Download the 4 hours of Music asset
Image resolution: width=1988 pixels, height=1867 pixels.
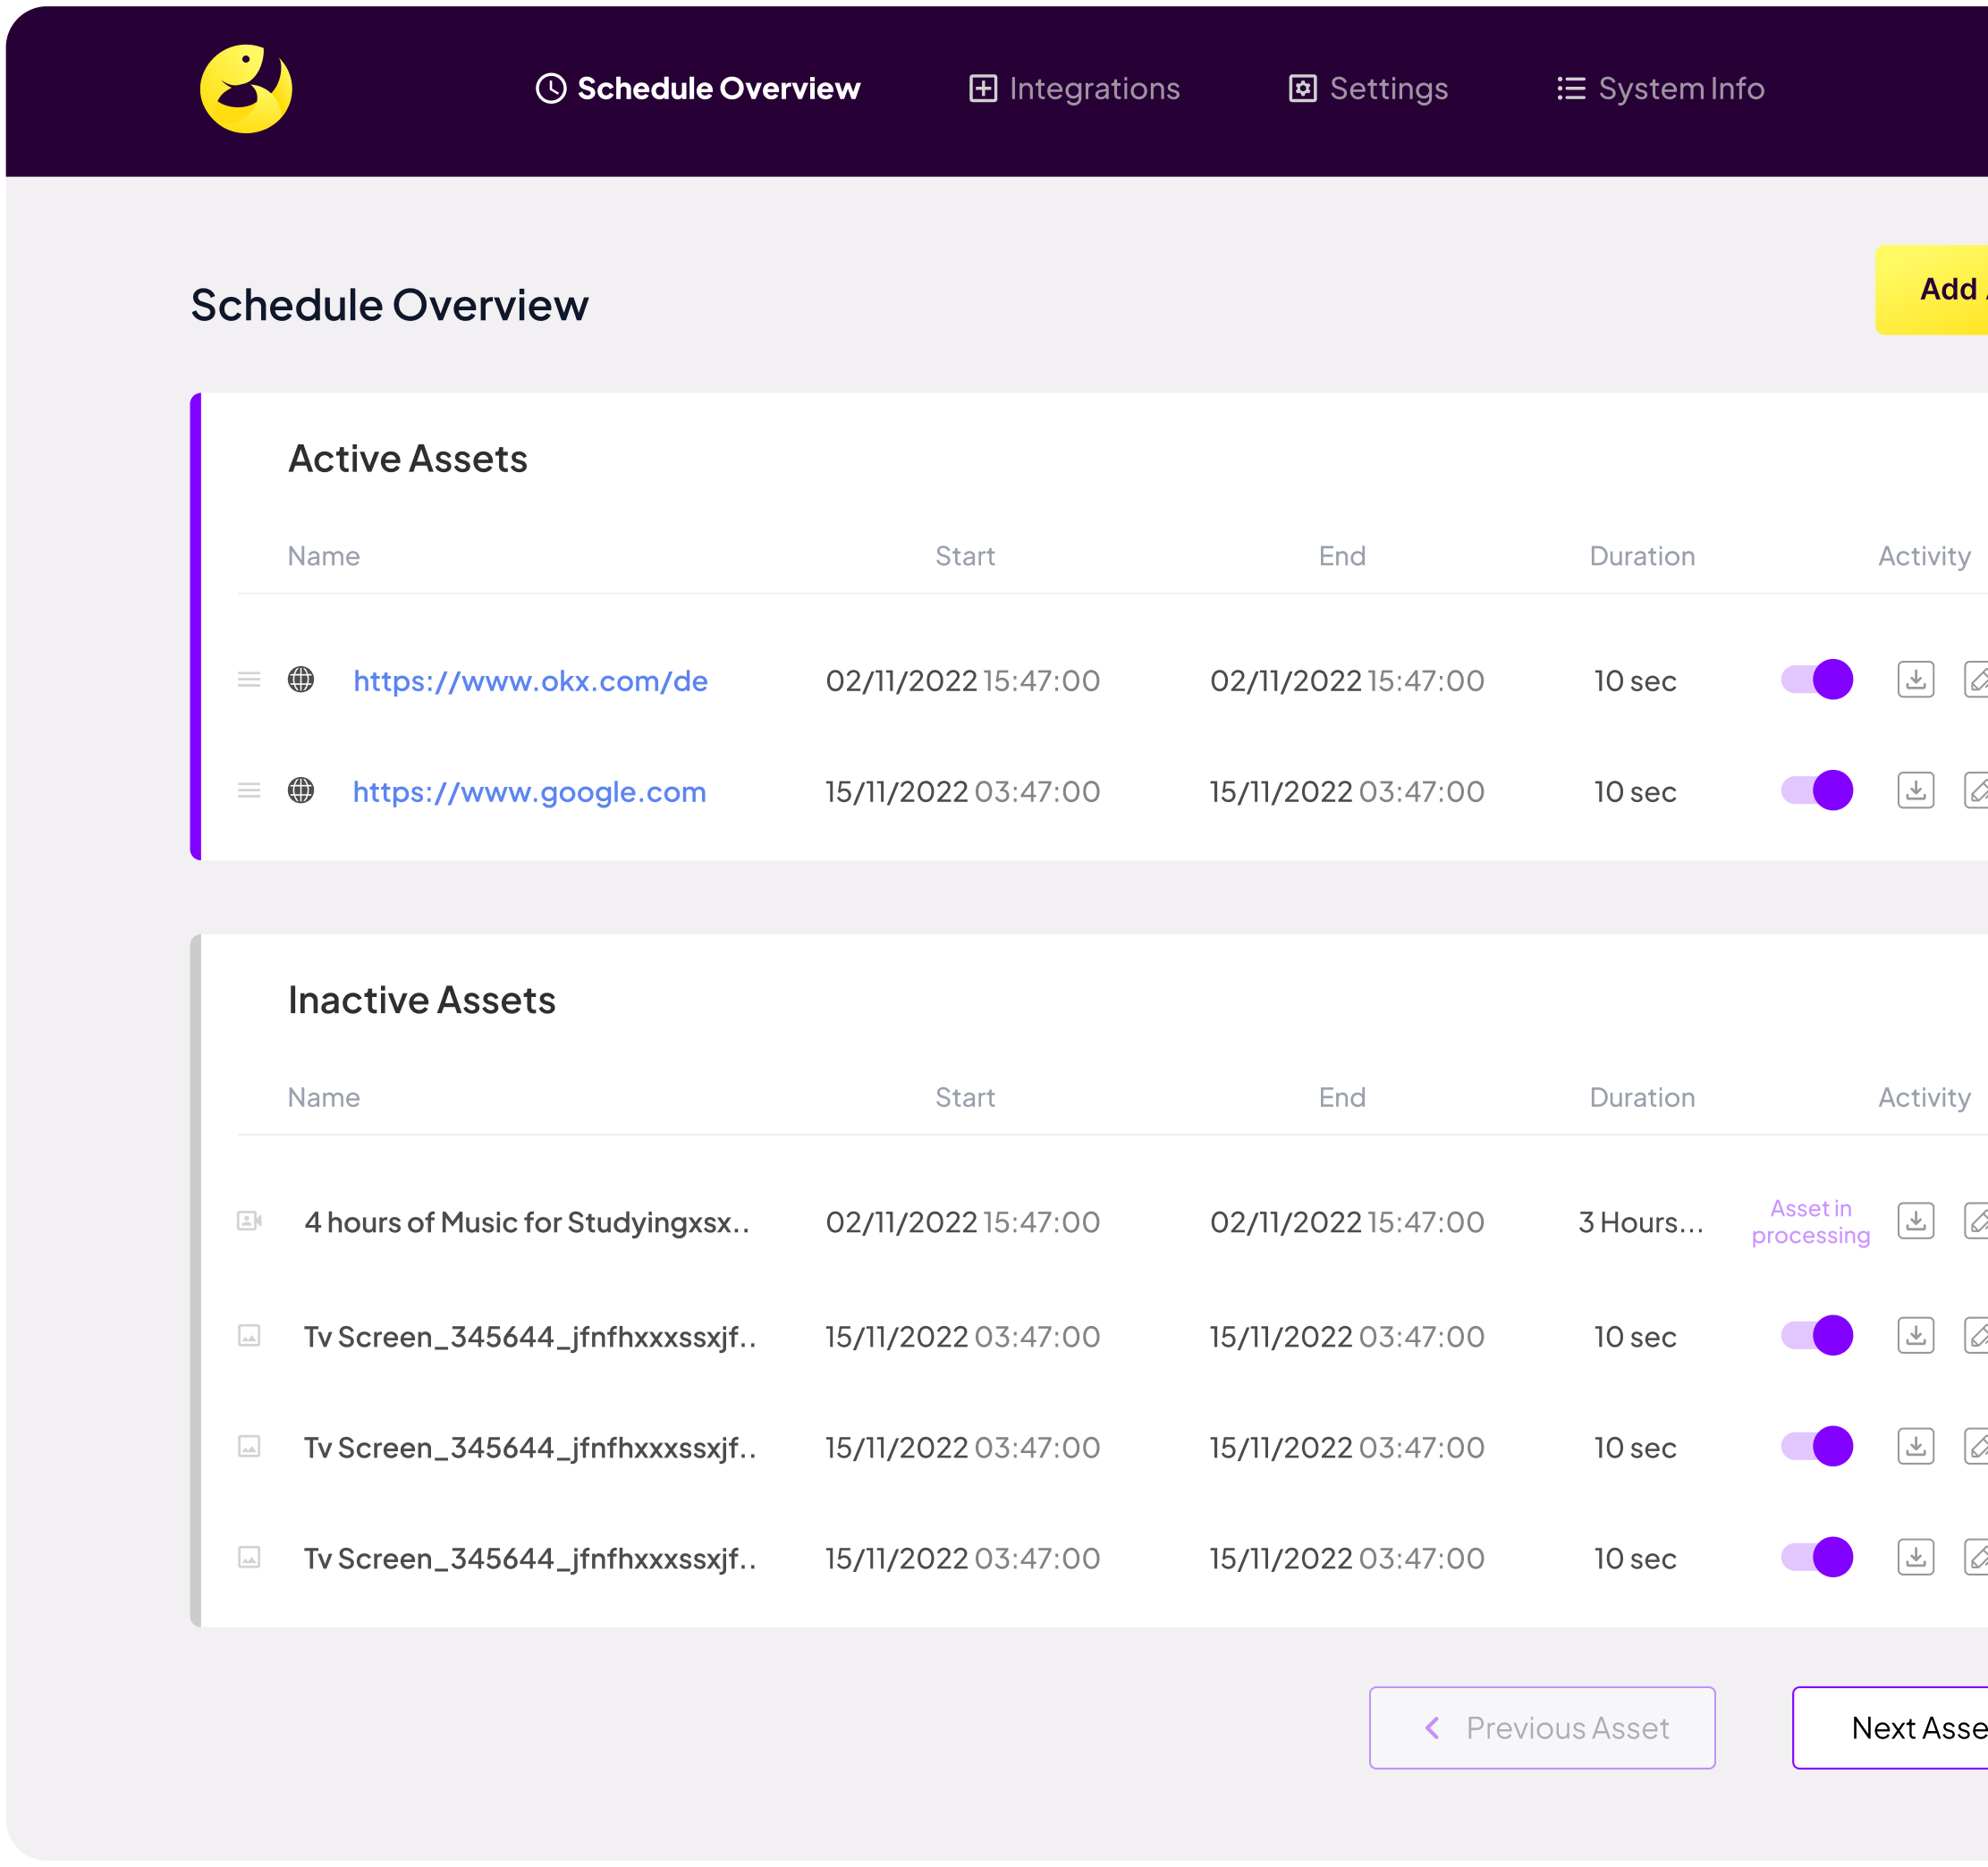1915,1221
